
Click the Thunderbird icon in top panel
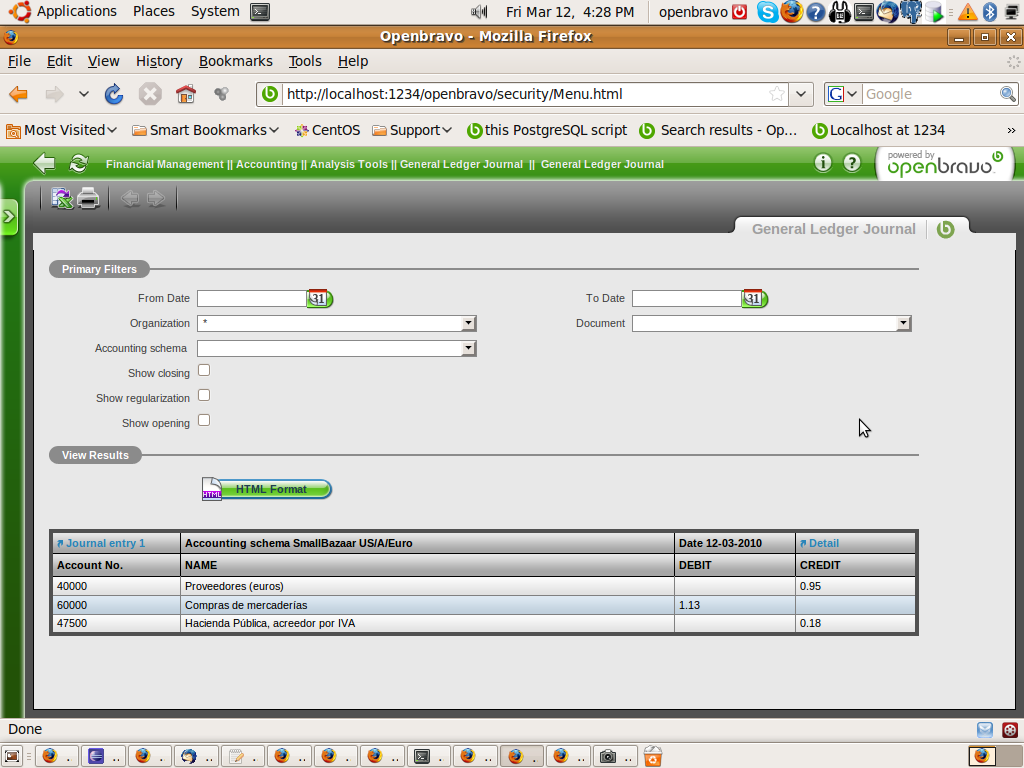pos(888,12)
